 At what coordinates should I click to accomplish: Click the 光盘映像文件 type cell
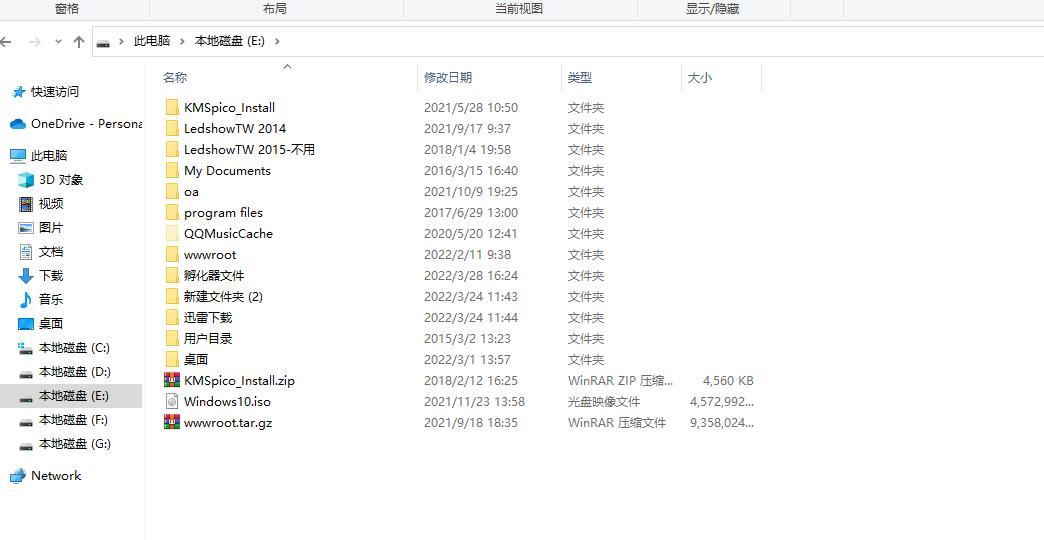pyautogui.click(x=604, y=402)
